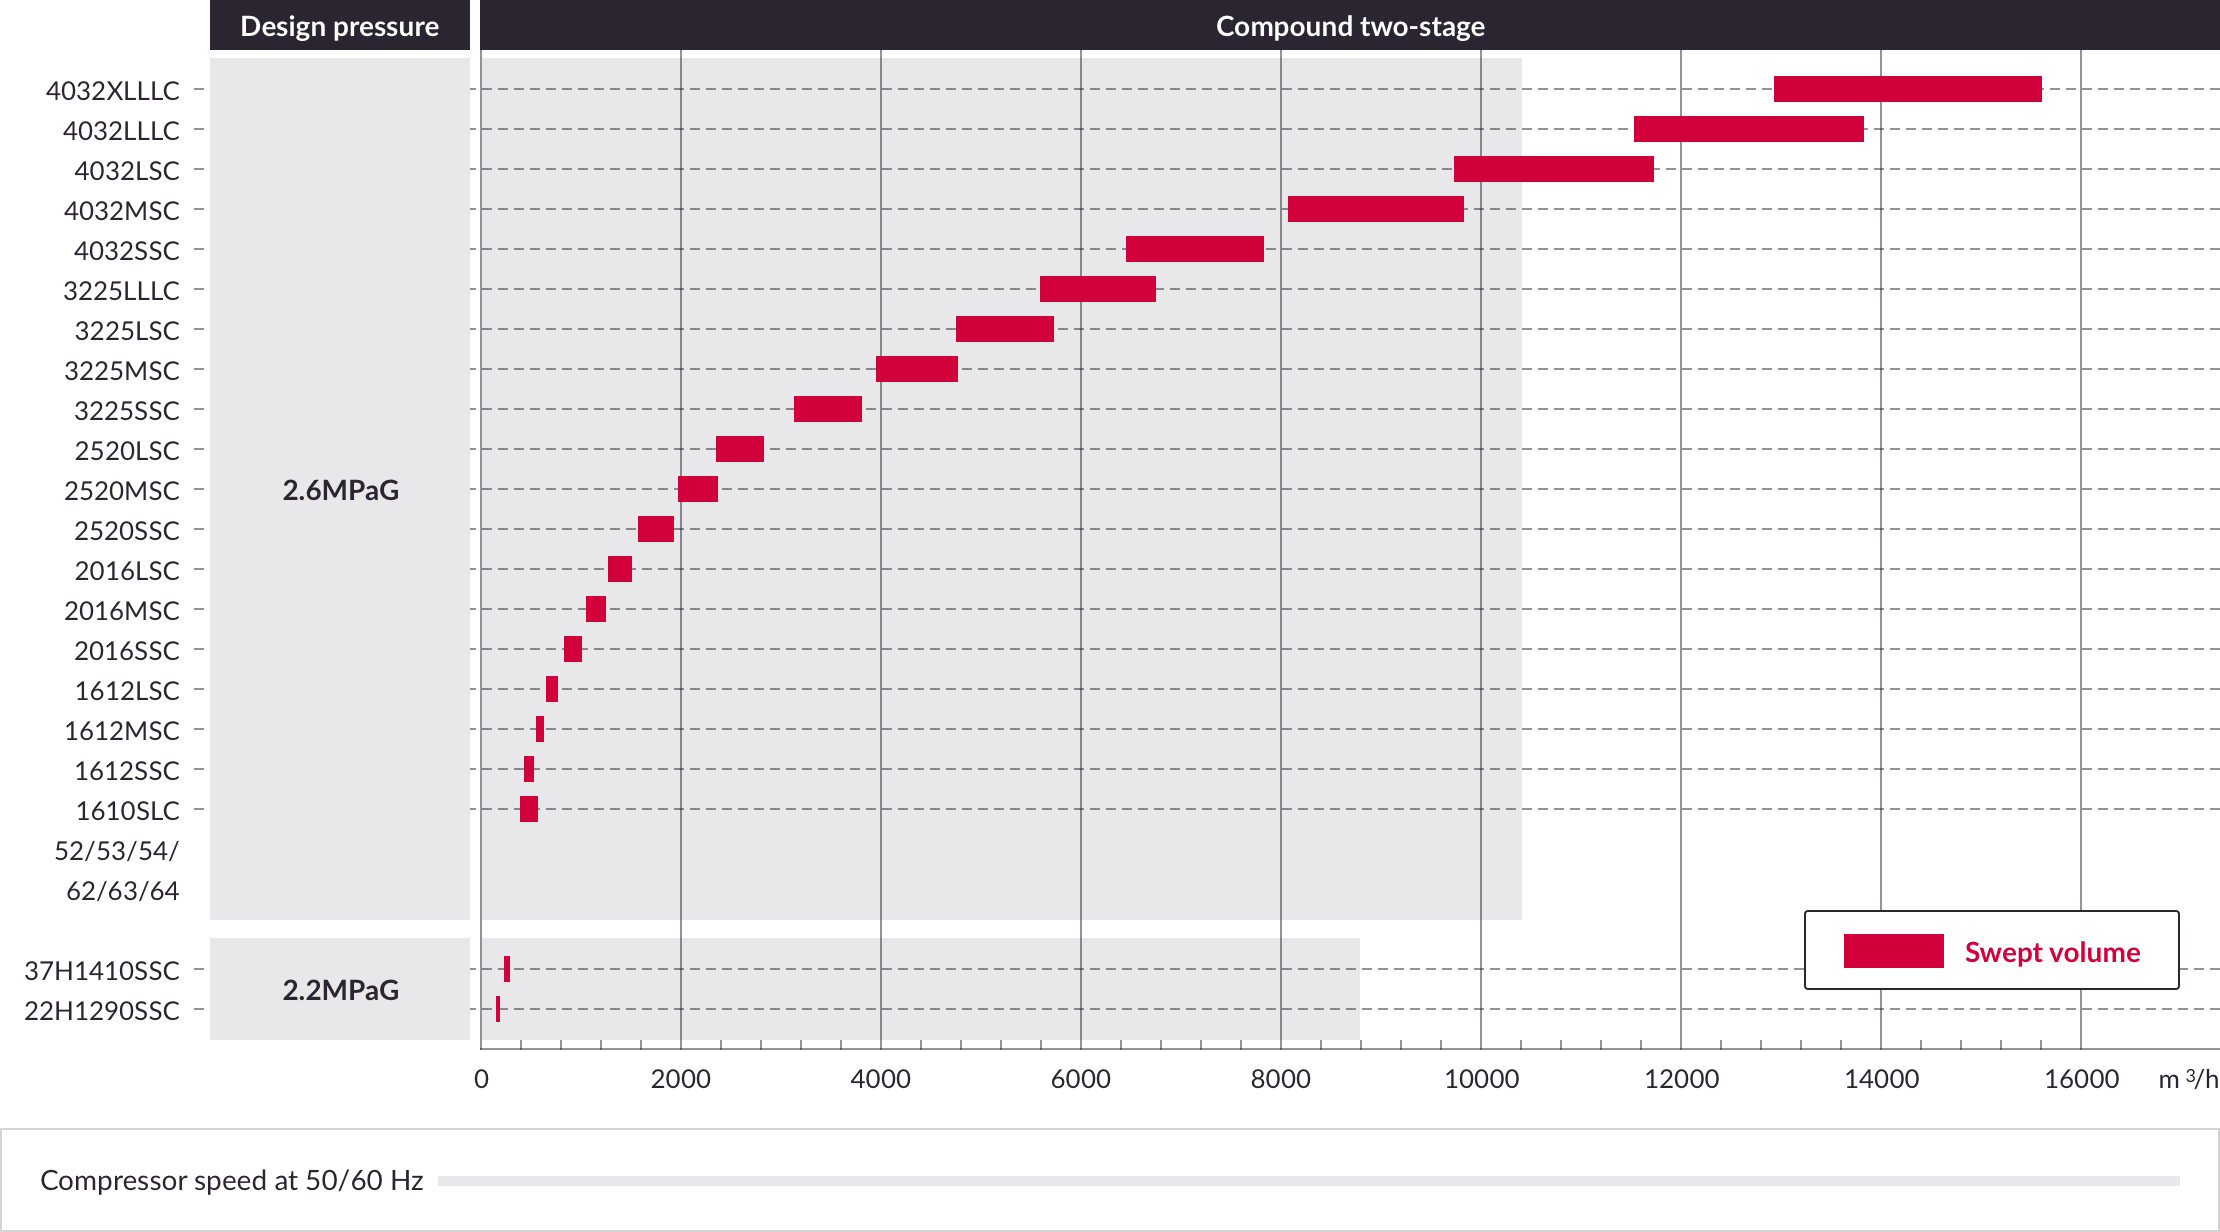This screenshot has width=2220, height=1232.
Task: Click the 4032LLLC red range bar
Action: pos(1748,129)
